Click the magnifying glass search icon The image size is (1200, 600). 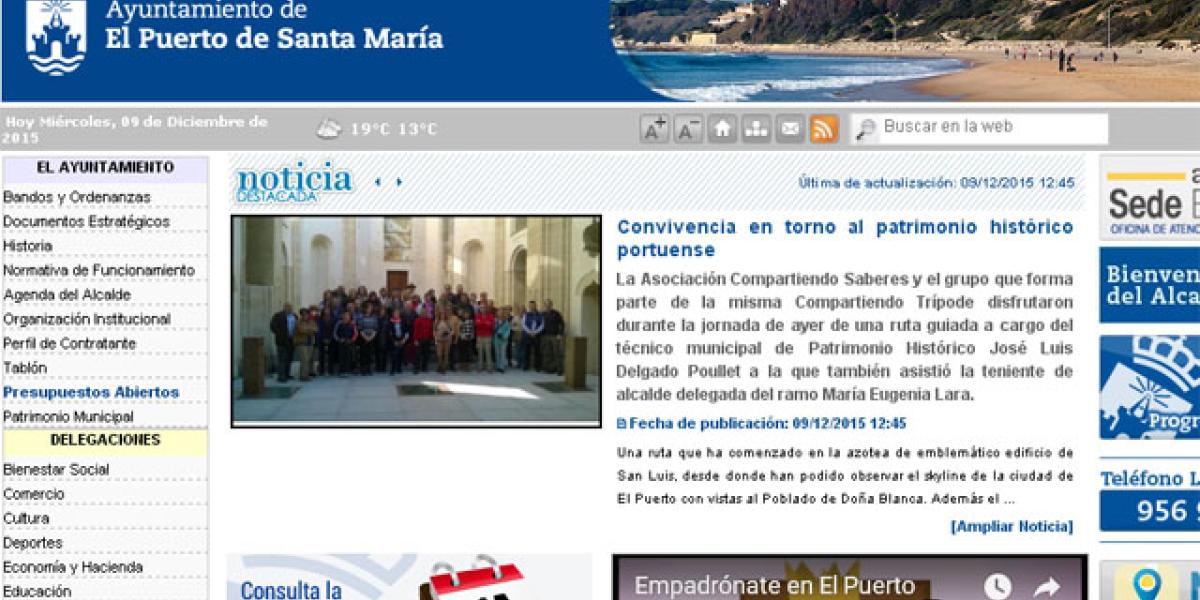click(866, 129)
